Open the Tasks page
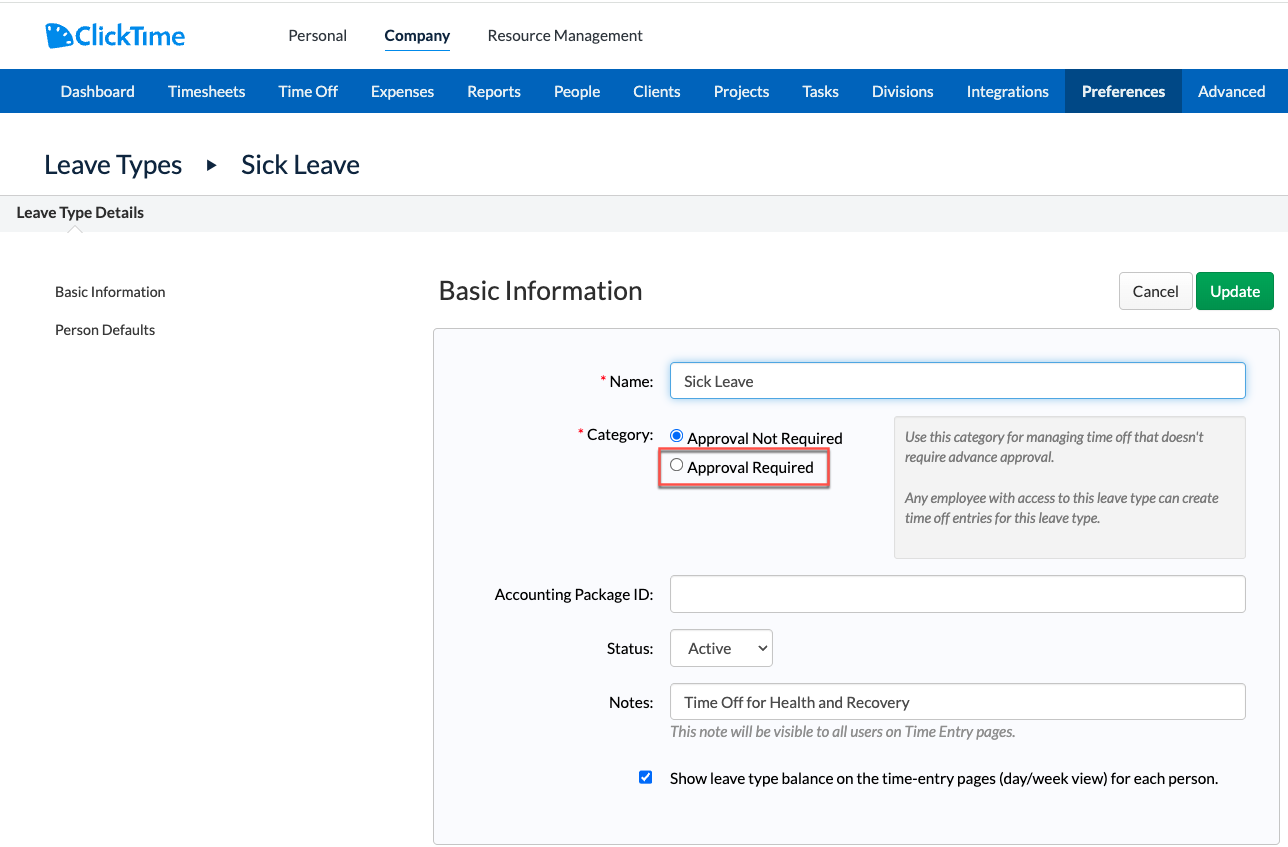Viewport: 1288px width, 847px height. pyautogui.click(x=820, y=91)
